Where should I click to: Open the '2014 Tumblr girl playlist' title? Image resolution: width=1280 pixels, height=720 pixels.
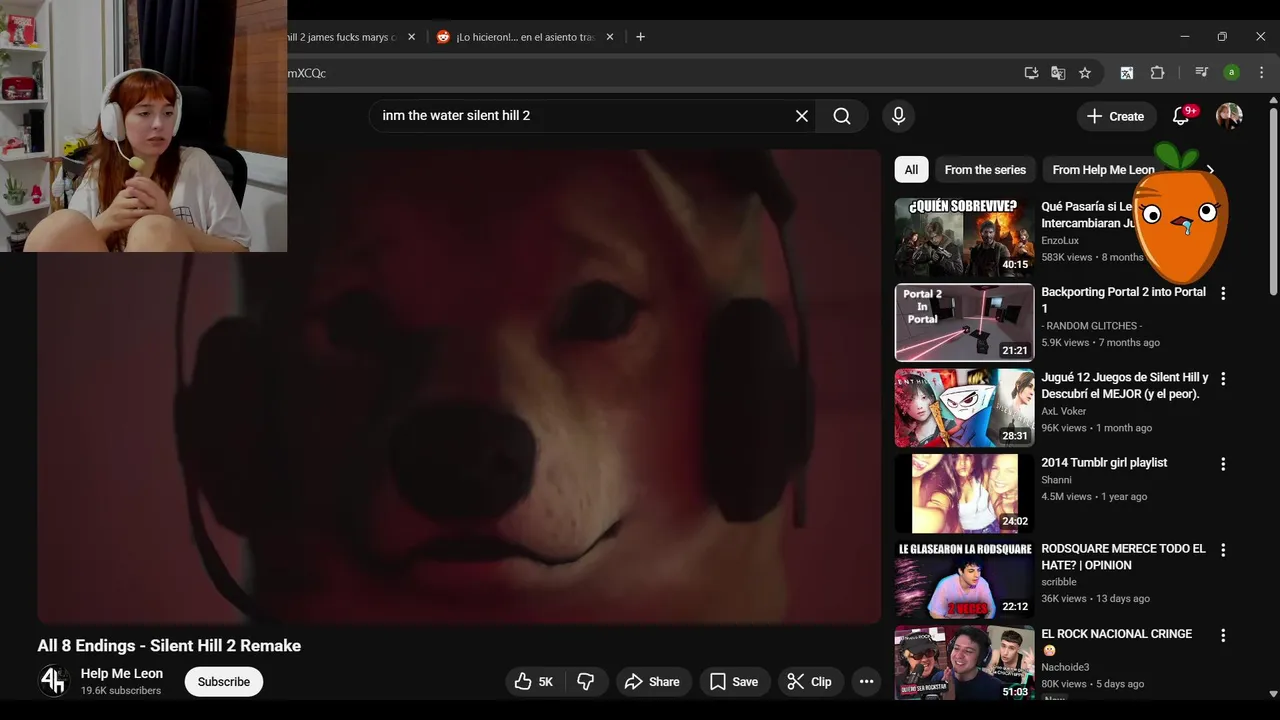coord(1104,463)
